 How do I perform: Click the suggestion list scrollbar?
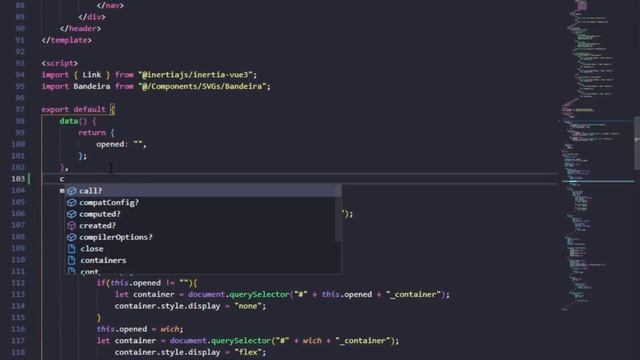click(x=338, y=213)
